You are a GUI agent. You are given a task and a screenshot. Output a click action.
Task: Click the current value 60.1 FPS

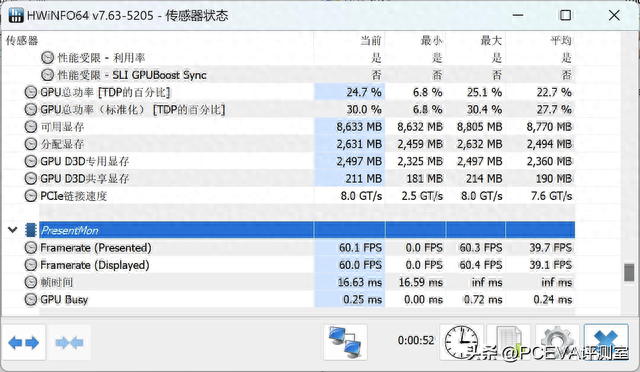tap(360, 247)
